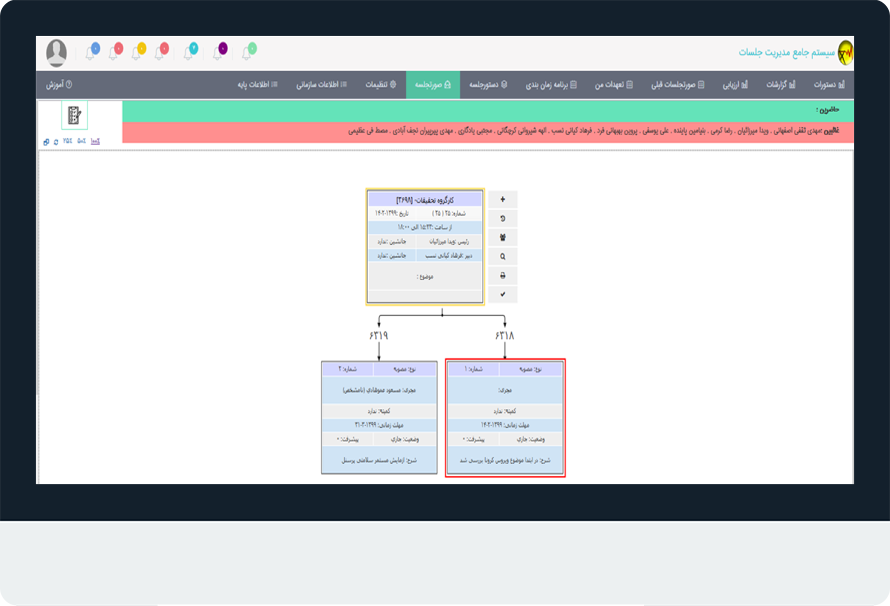
Task: Click the print icon in the side toolbar
Action: point(502,275)
